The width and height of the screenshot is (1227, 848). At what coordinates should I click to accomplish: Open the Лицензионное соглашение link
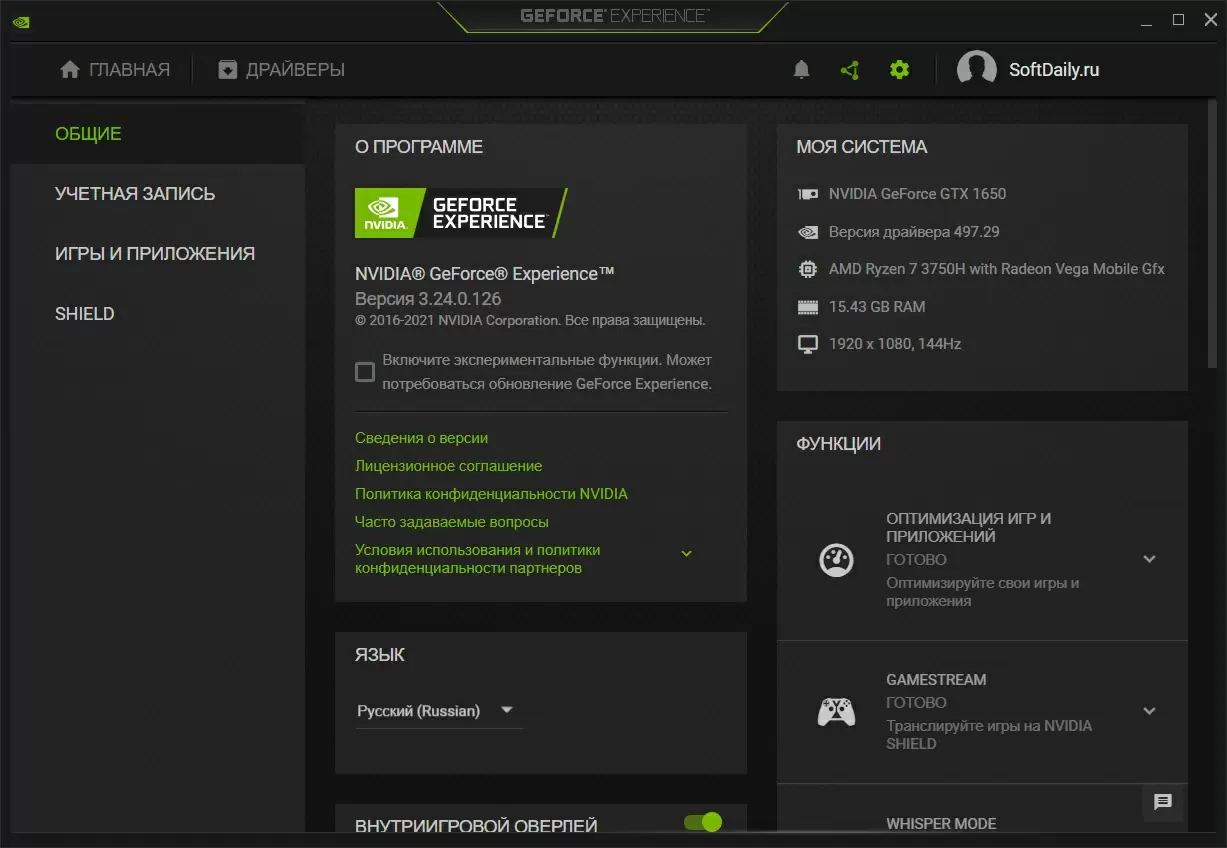448,466
